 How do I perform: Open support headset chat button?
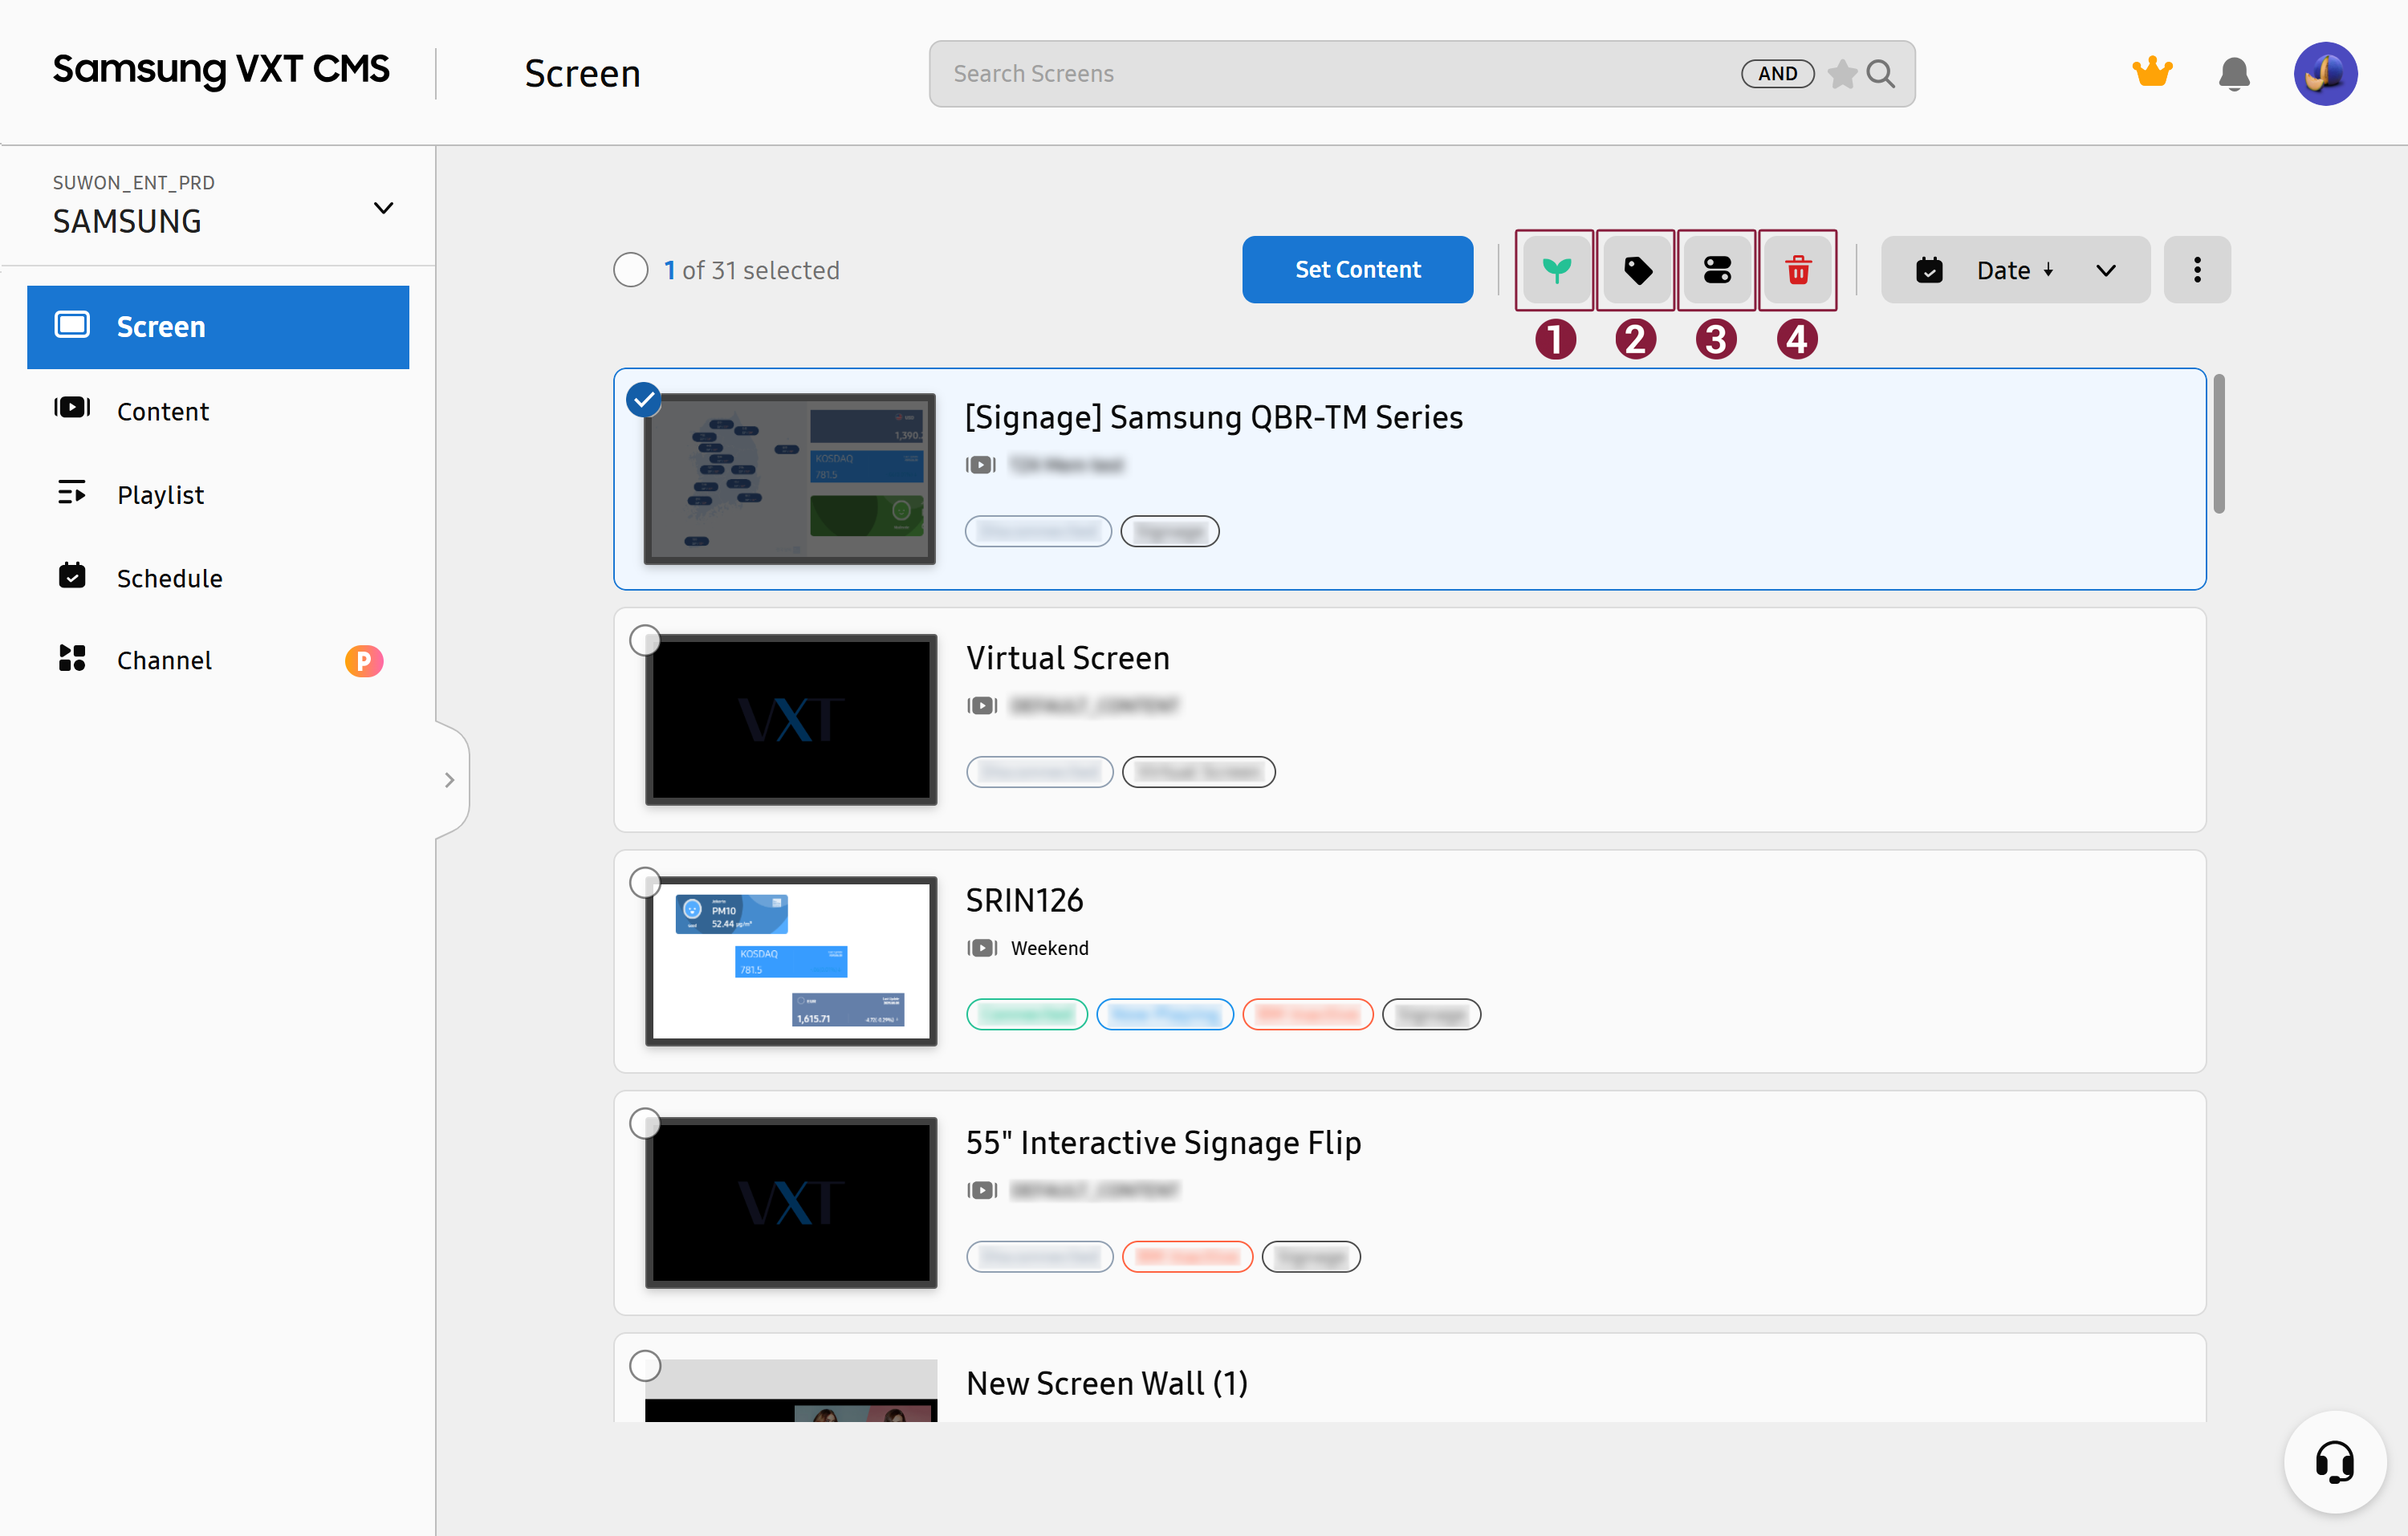(2334, 1462)
